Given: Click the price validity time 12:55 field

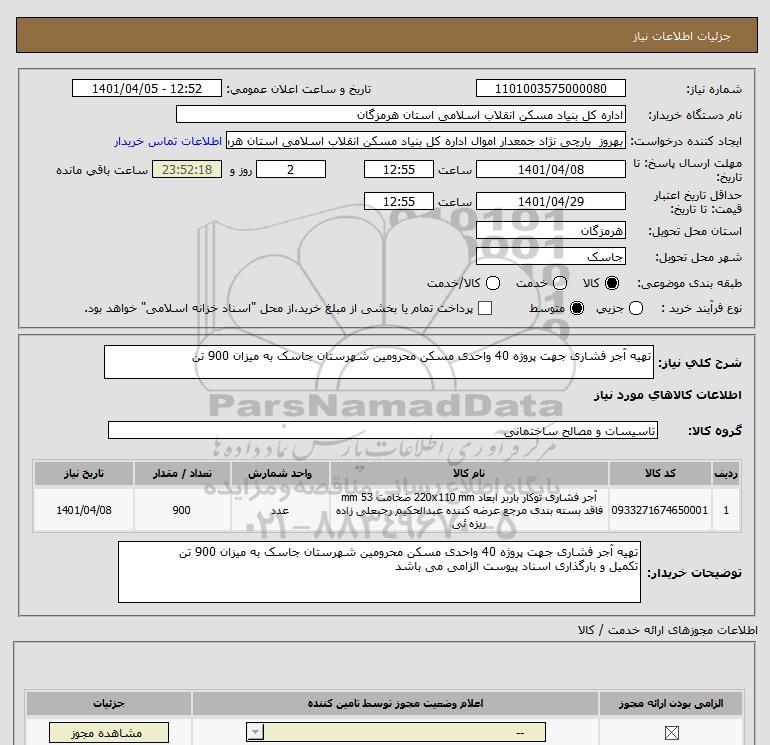Looking at the screenshot, I should (x=399, y=201).
